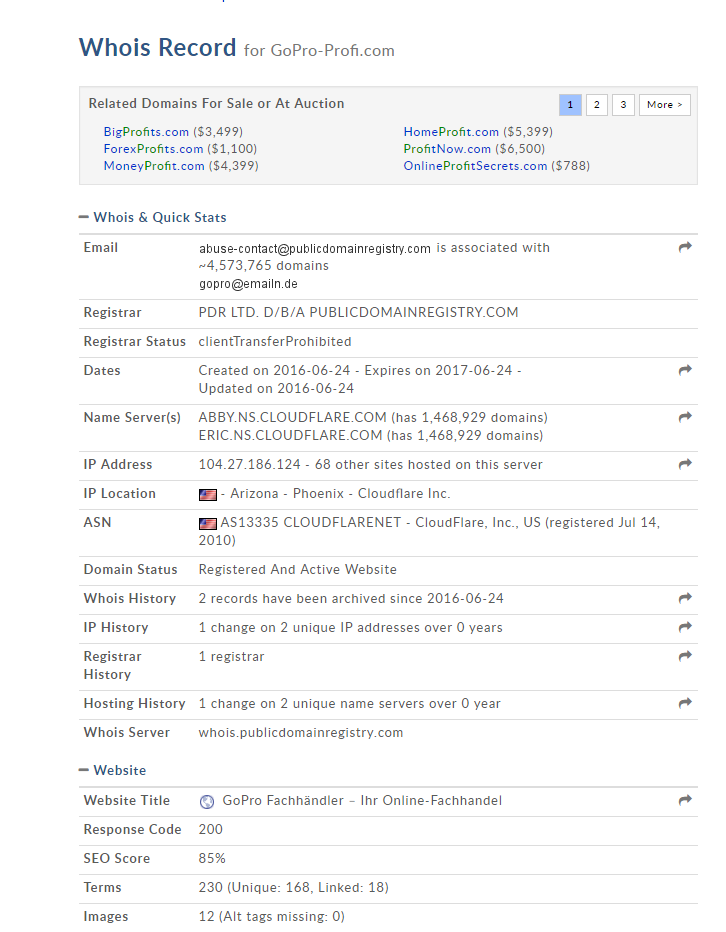Image resolution: width=726 pixels, height=932 pixels.
Task: Click the share arrow in the Dates row
Action: point(685,370)
